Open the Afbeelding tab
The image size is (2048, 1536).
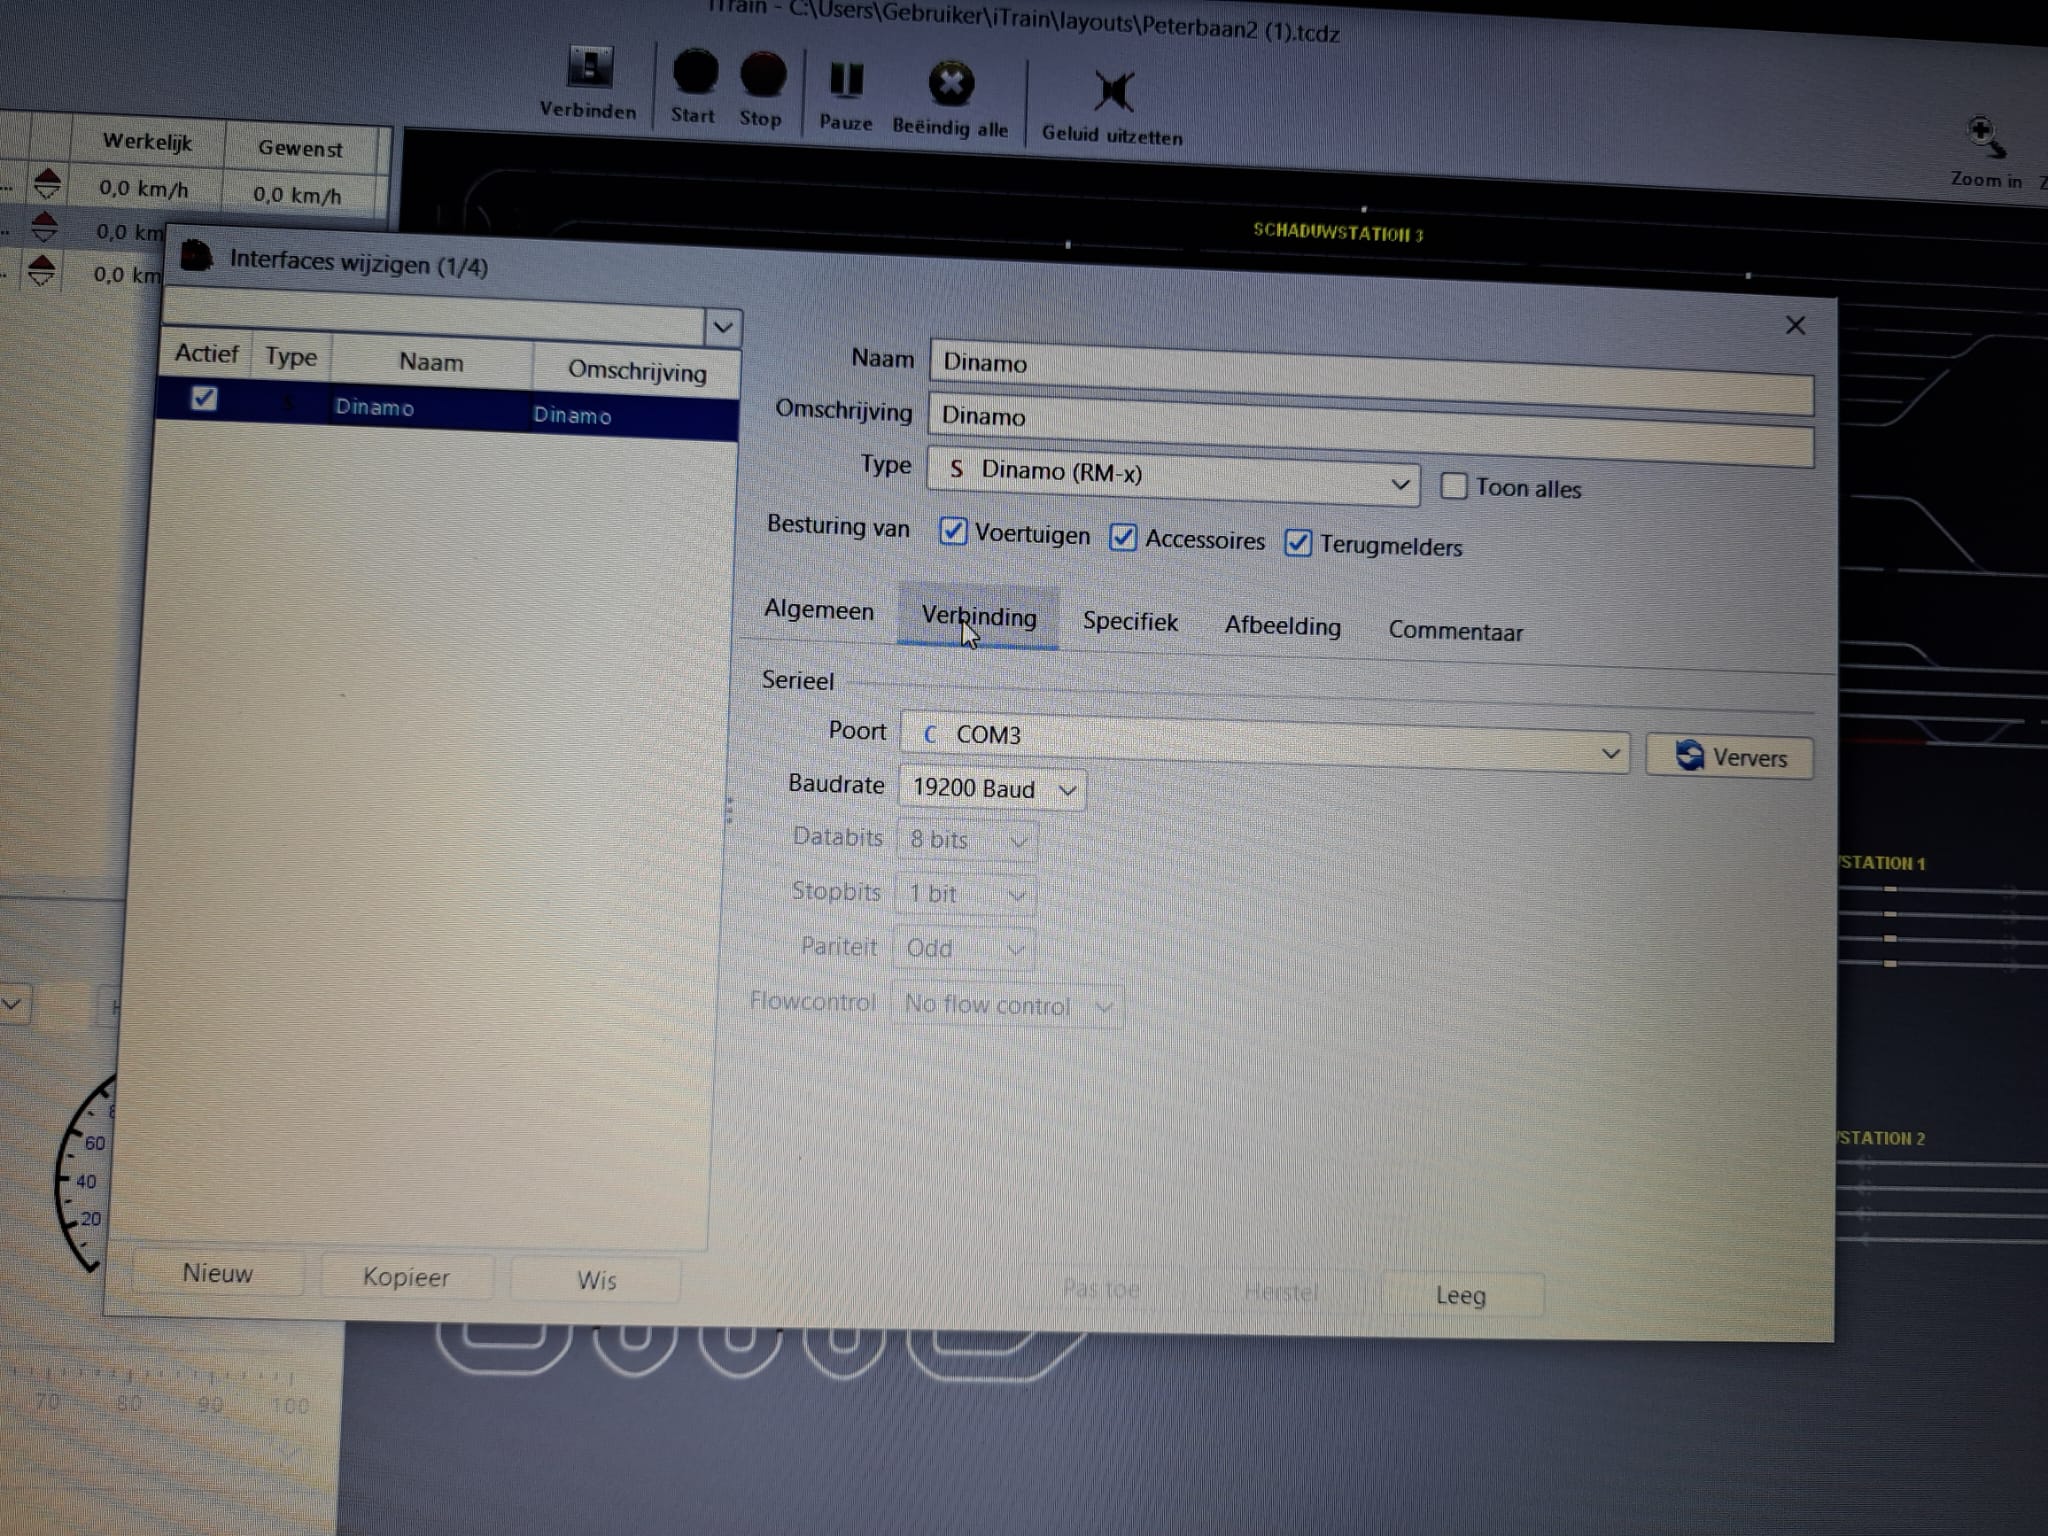click(x=1283, y=626)
